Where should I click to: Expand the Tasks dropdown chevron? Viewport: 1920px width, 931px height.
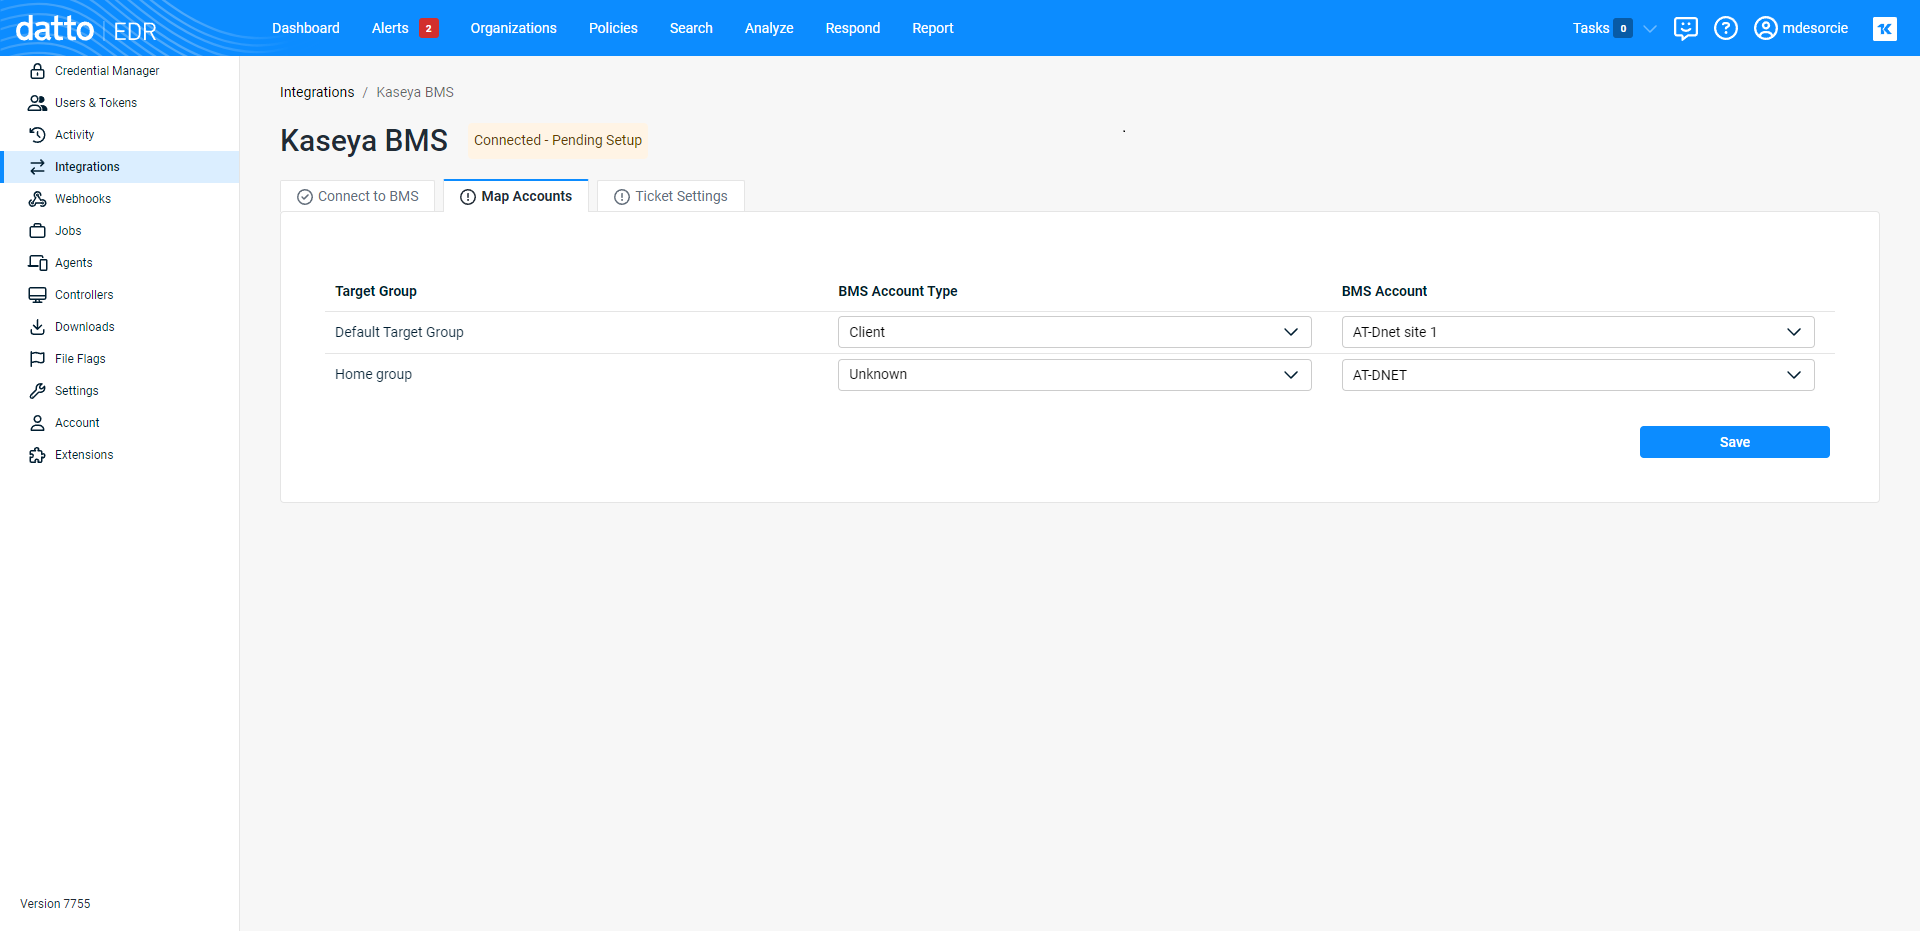1650,29
